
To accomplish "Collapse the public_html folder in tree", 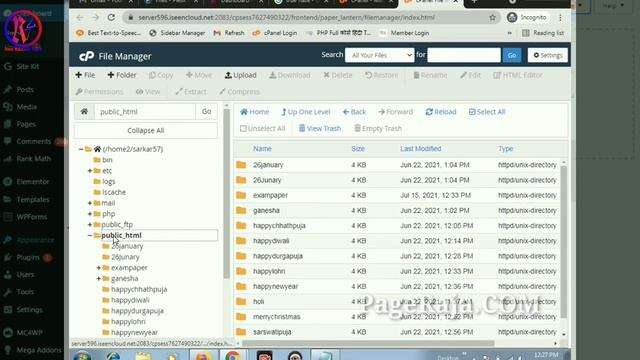I will [x=90, y=236].
